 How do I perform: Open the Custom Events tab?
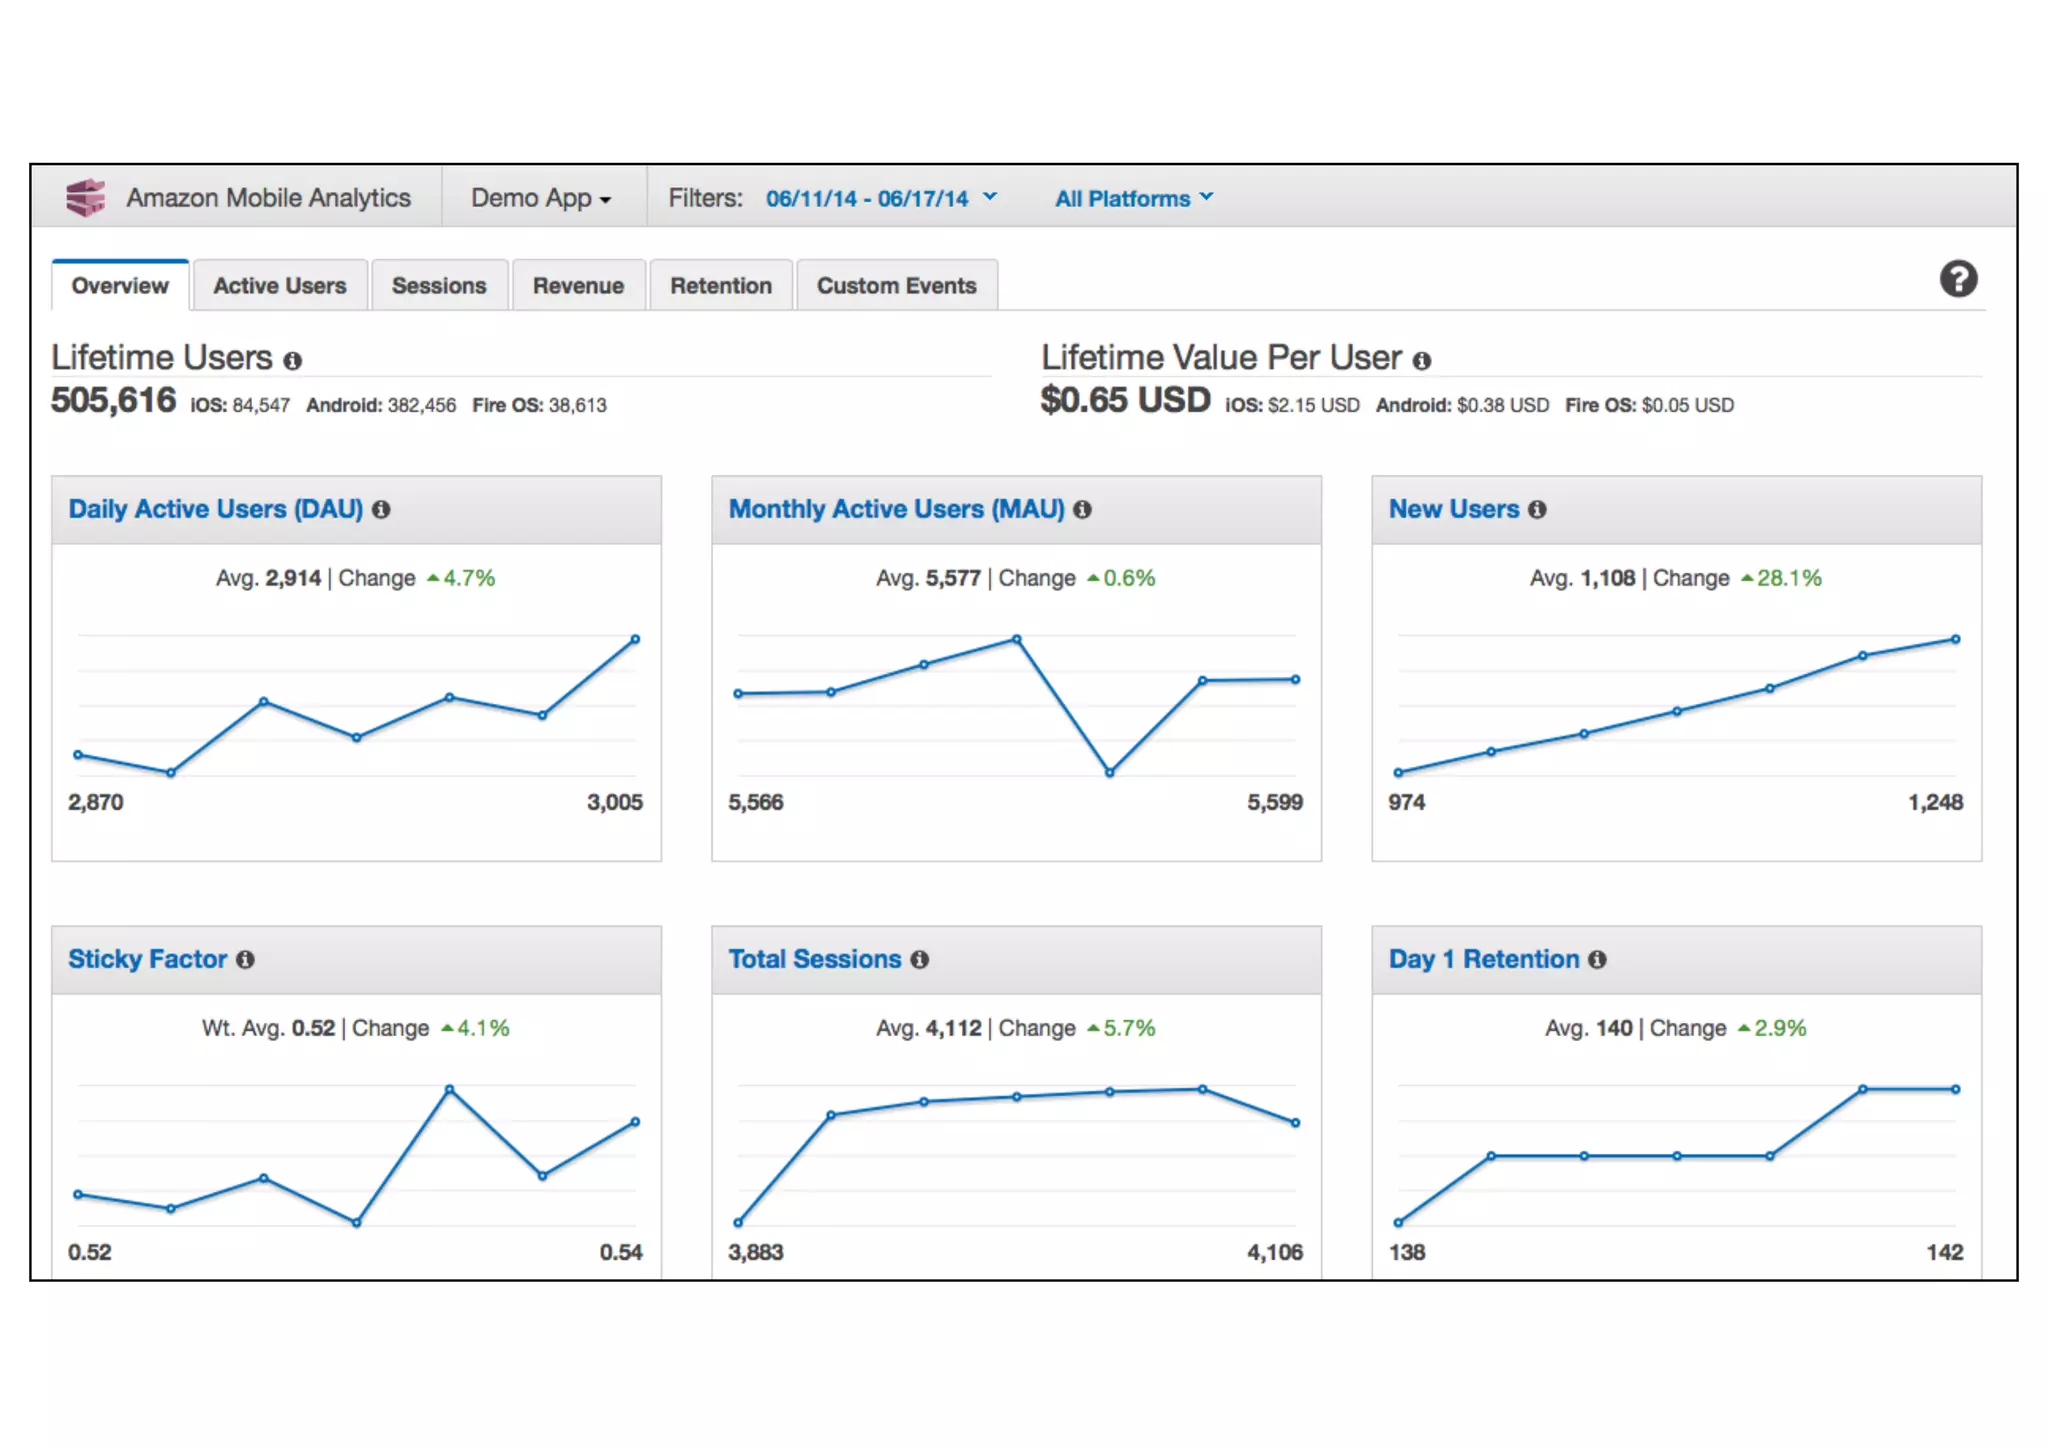pos(897,286)
